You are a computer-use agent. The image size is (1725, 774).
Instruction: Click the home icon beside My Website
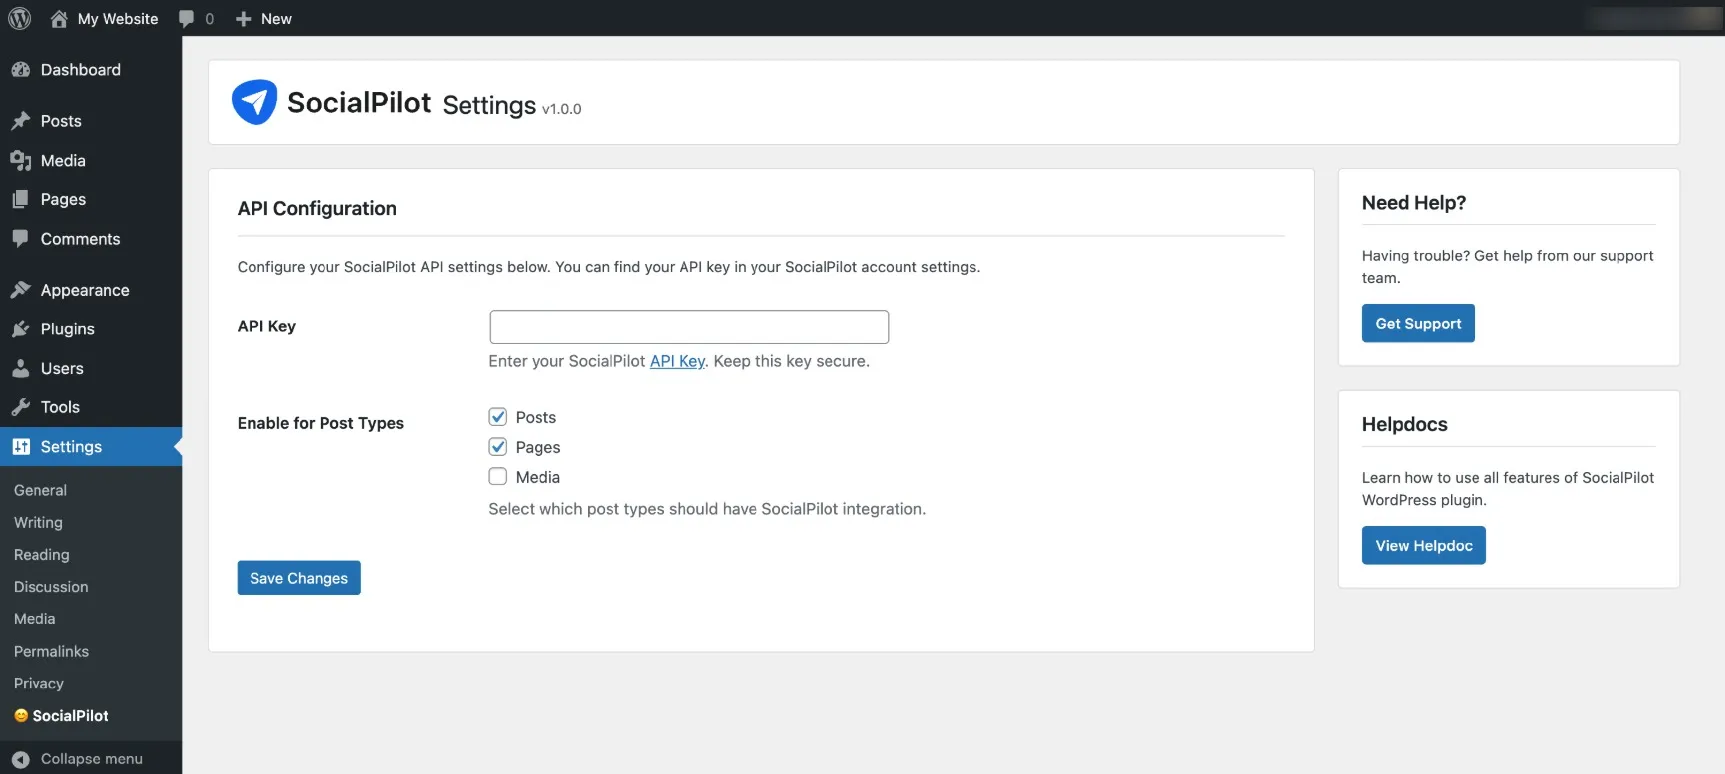(x=59, y=18)
